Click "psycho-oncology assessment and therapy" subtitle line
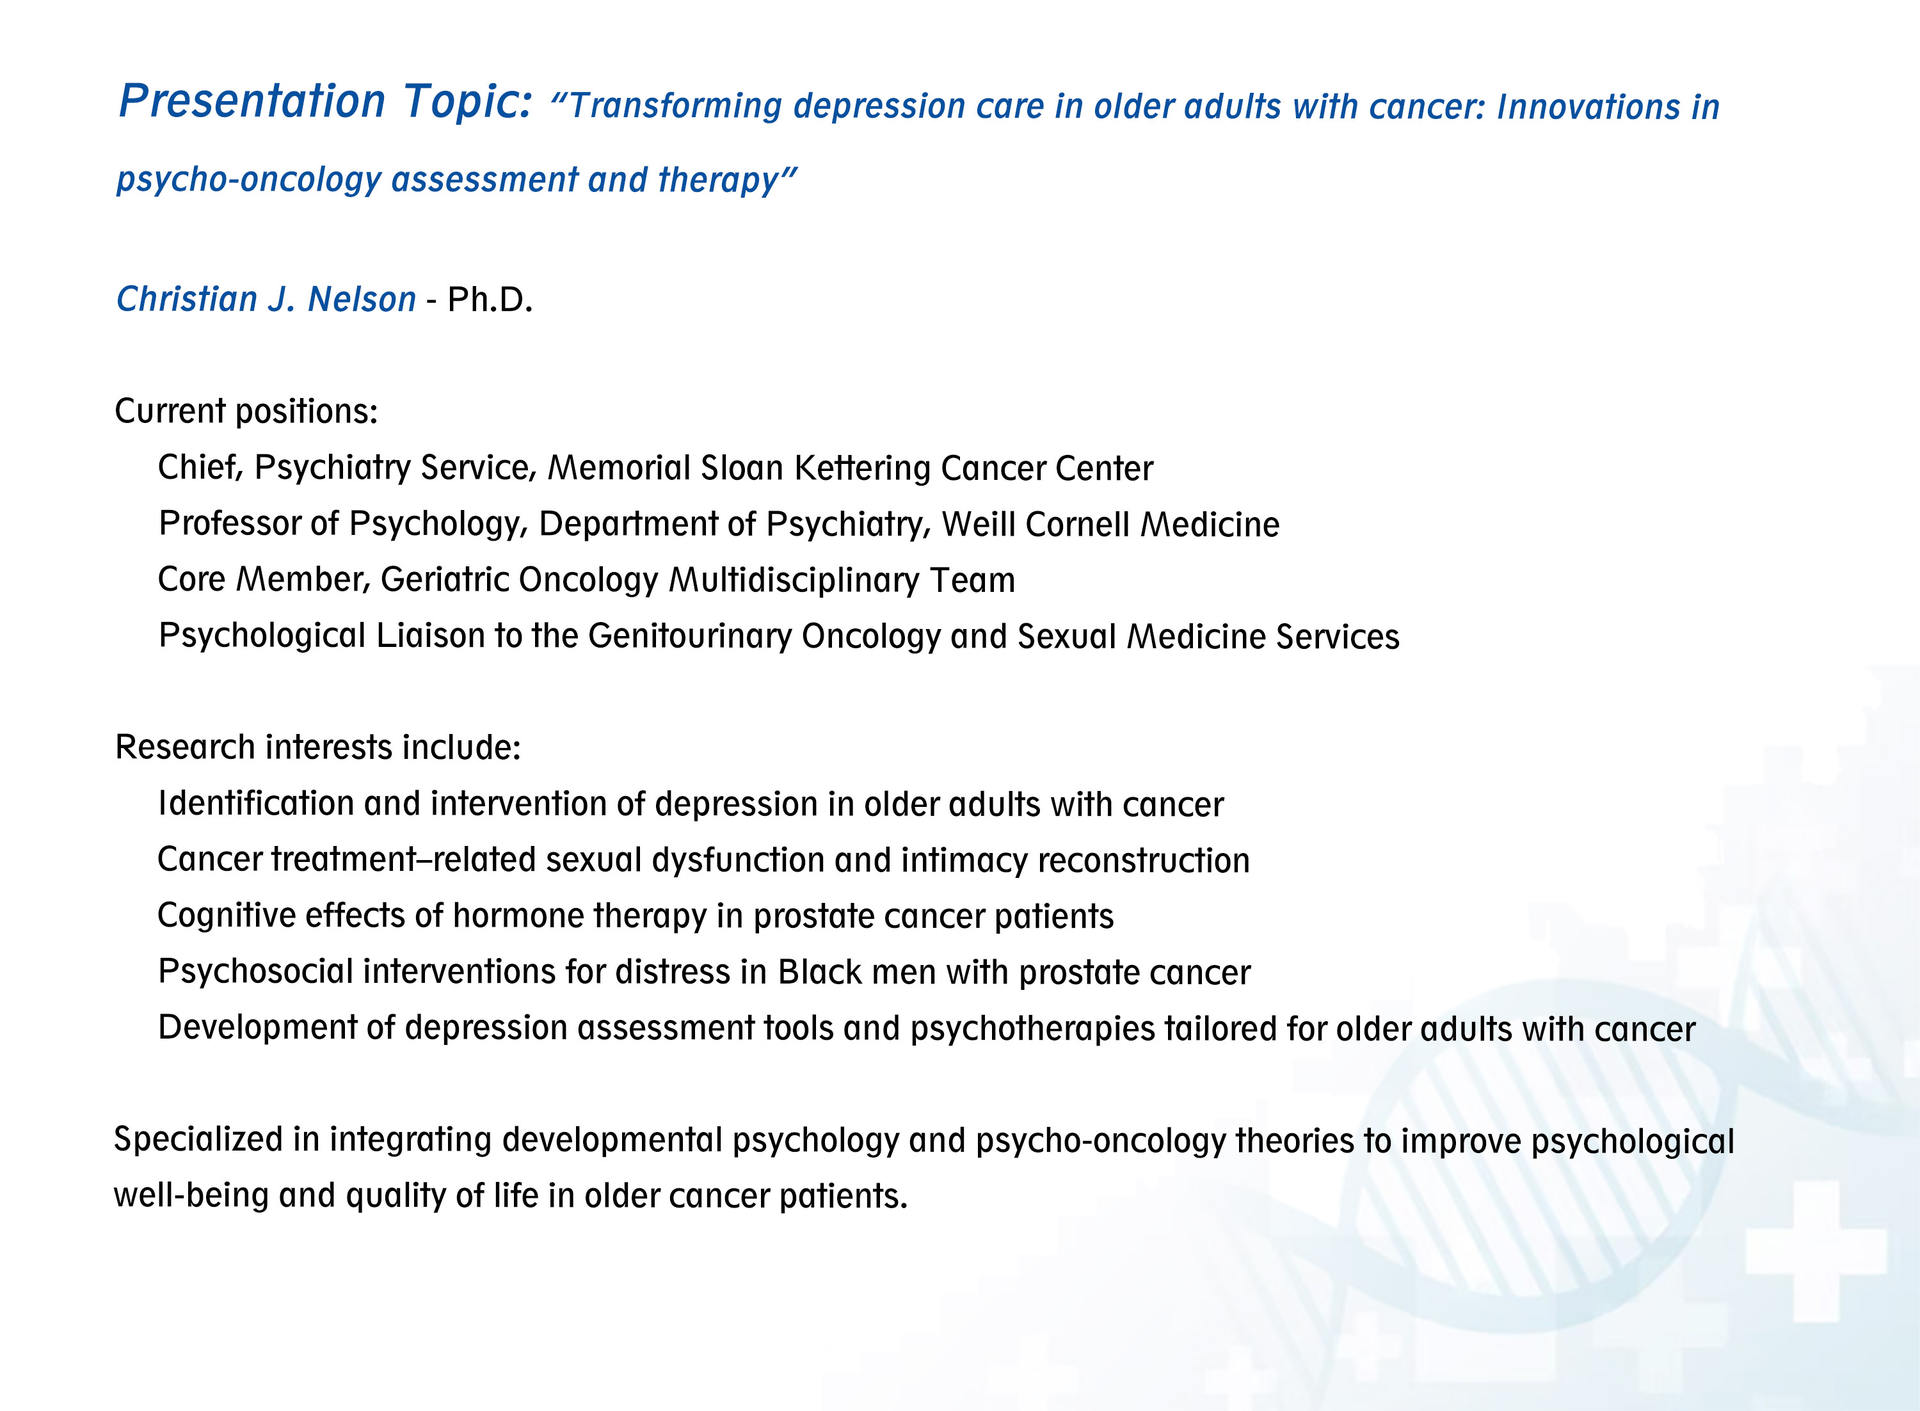This screenshot has width=1920, height=1411. (x=456, y=180)
